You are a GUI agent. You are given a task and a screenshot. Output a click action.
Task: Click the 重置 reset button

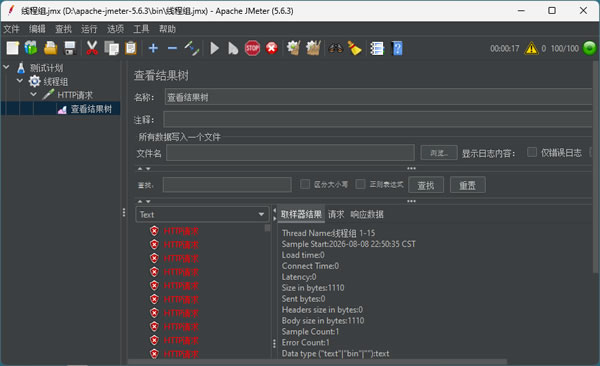click(468, 185)
